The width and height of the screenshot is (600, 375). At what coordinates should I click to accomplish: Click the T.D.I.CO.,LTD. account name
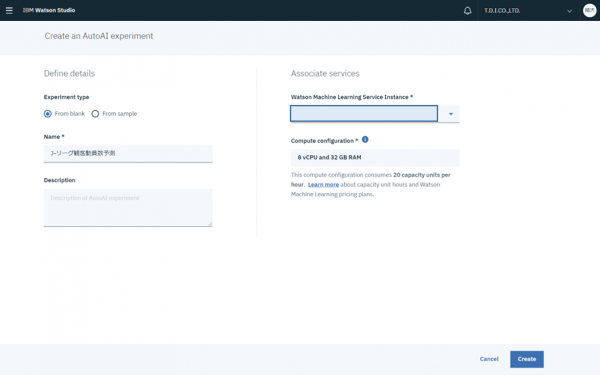(x=502, y=11)
